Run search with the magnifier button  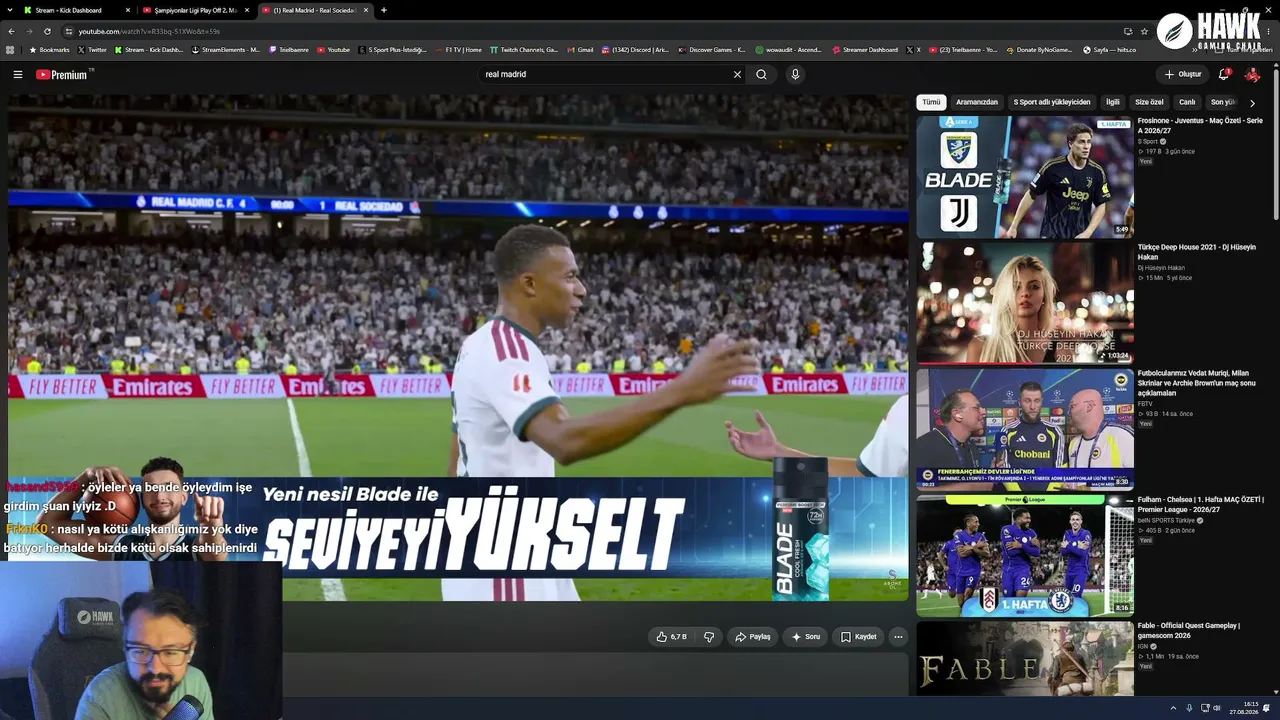click(x=761, y=74)
